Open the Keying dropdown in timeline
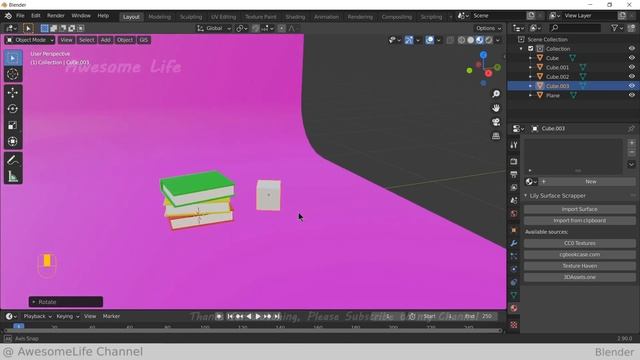 67,316
